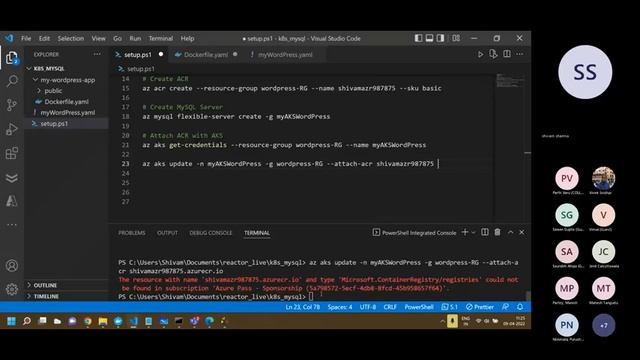Open Microsoft Teams from the taskbar
Viewport: 640px width, 360px height.
click(x=194, y=321)
